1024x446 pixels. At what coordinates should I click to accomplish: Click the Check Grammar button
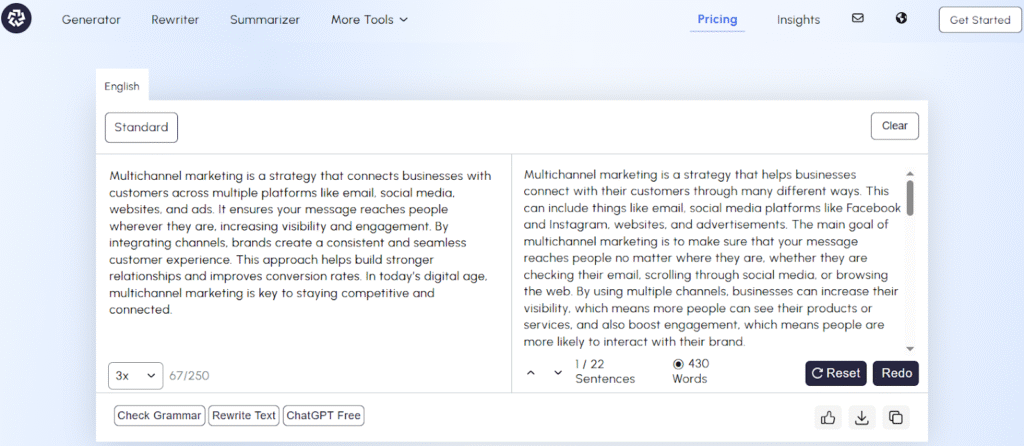click(160, 415)
